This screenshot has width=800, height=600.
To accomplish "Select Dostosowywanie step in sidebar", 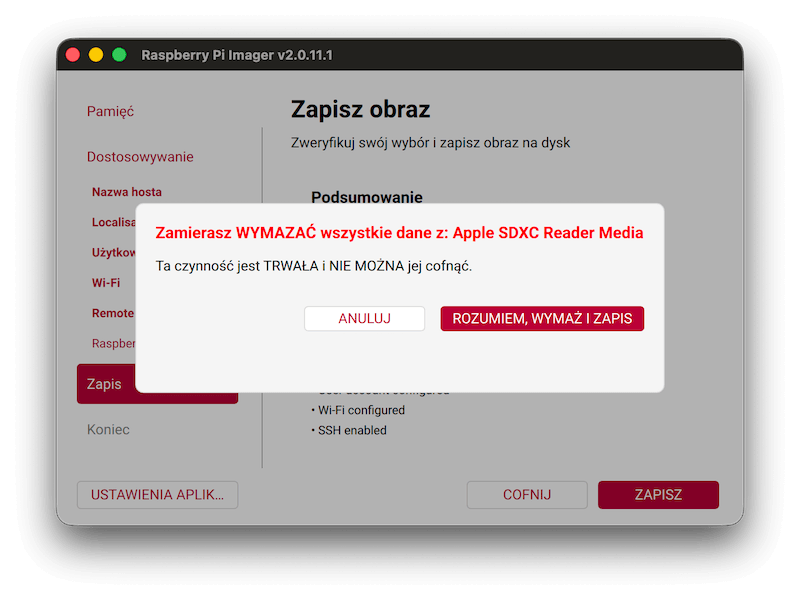I will coord(140,157).
